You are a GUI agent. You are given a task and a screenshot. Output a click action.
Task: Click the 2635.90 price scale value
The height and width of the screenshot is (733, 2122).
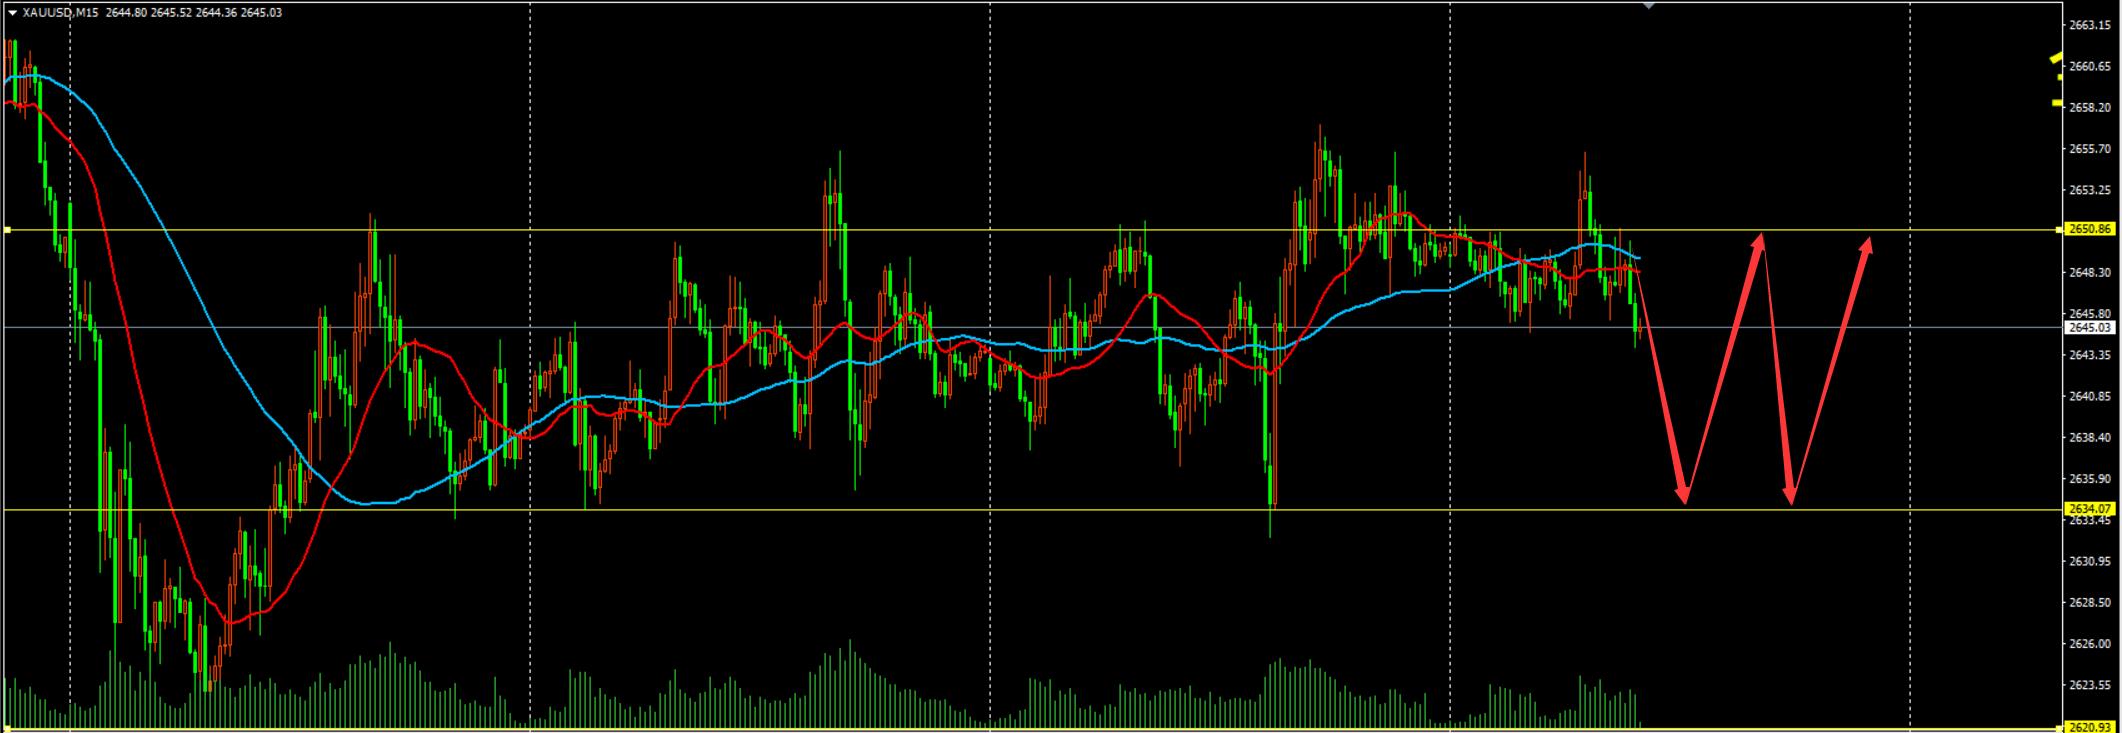(x=2089, y=478)
